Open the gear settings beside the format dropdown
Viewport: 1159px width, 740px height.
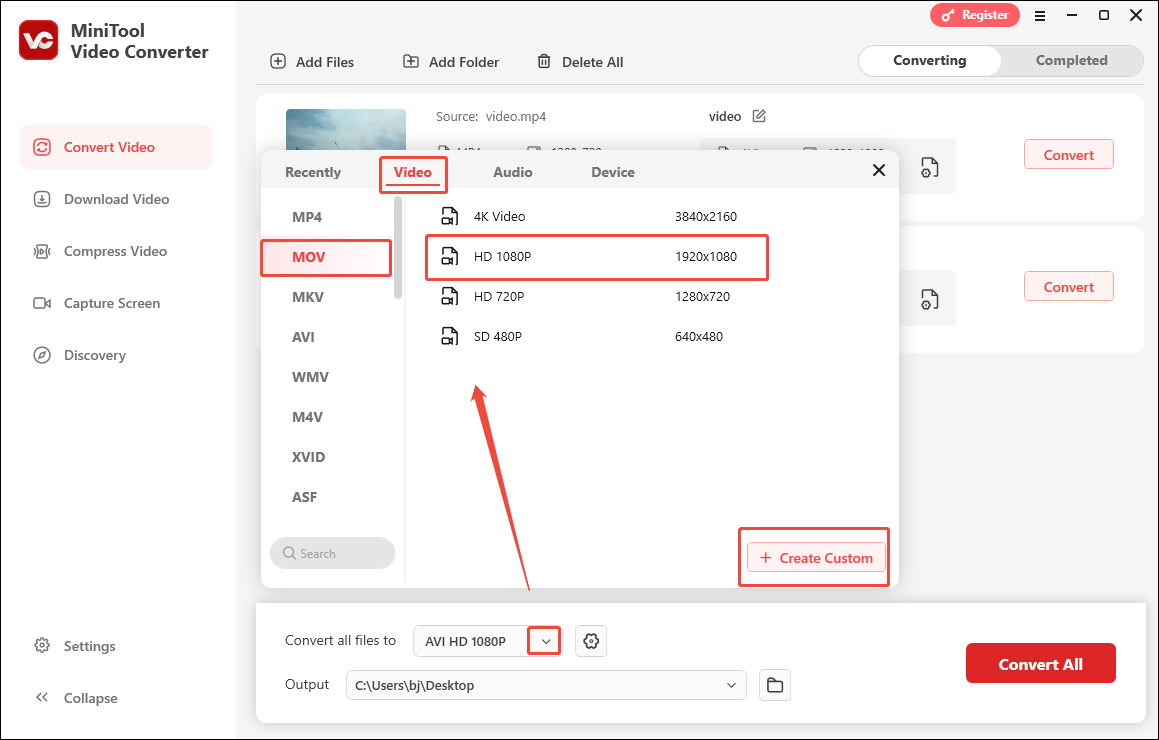pos(590,640)
